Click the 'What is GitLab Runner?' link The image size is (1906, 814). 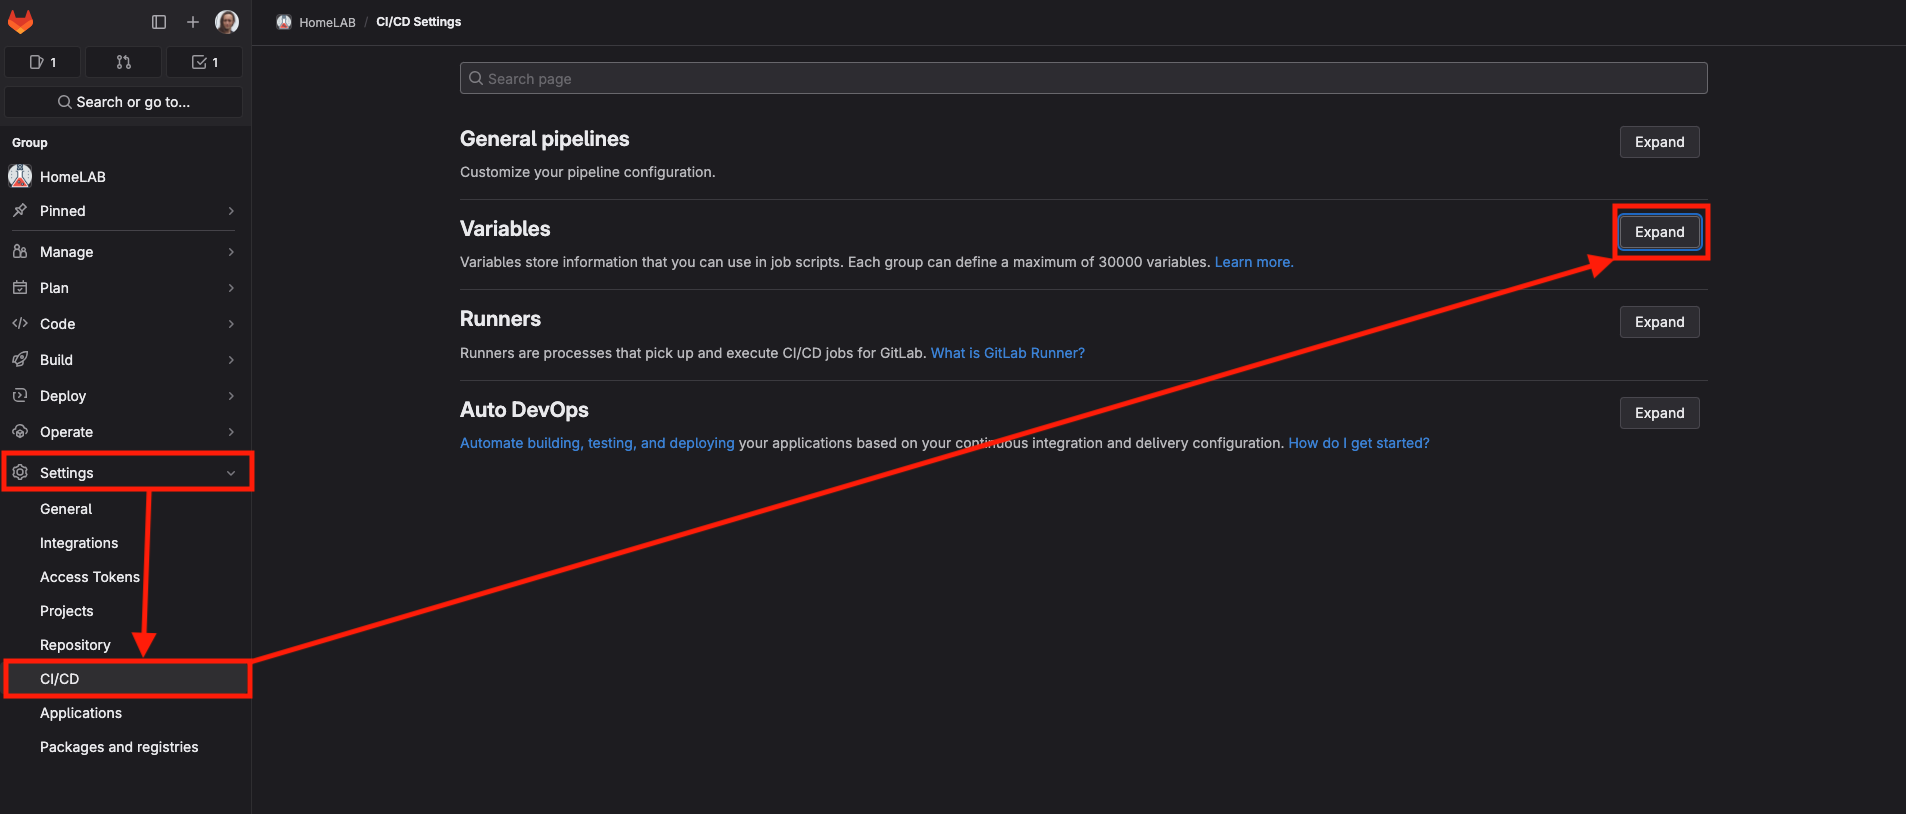[1007, 353]
